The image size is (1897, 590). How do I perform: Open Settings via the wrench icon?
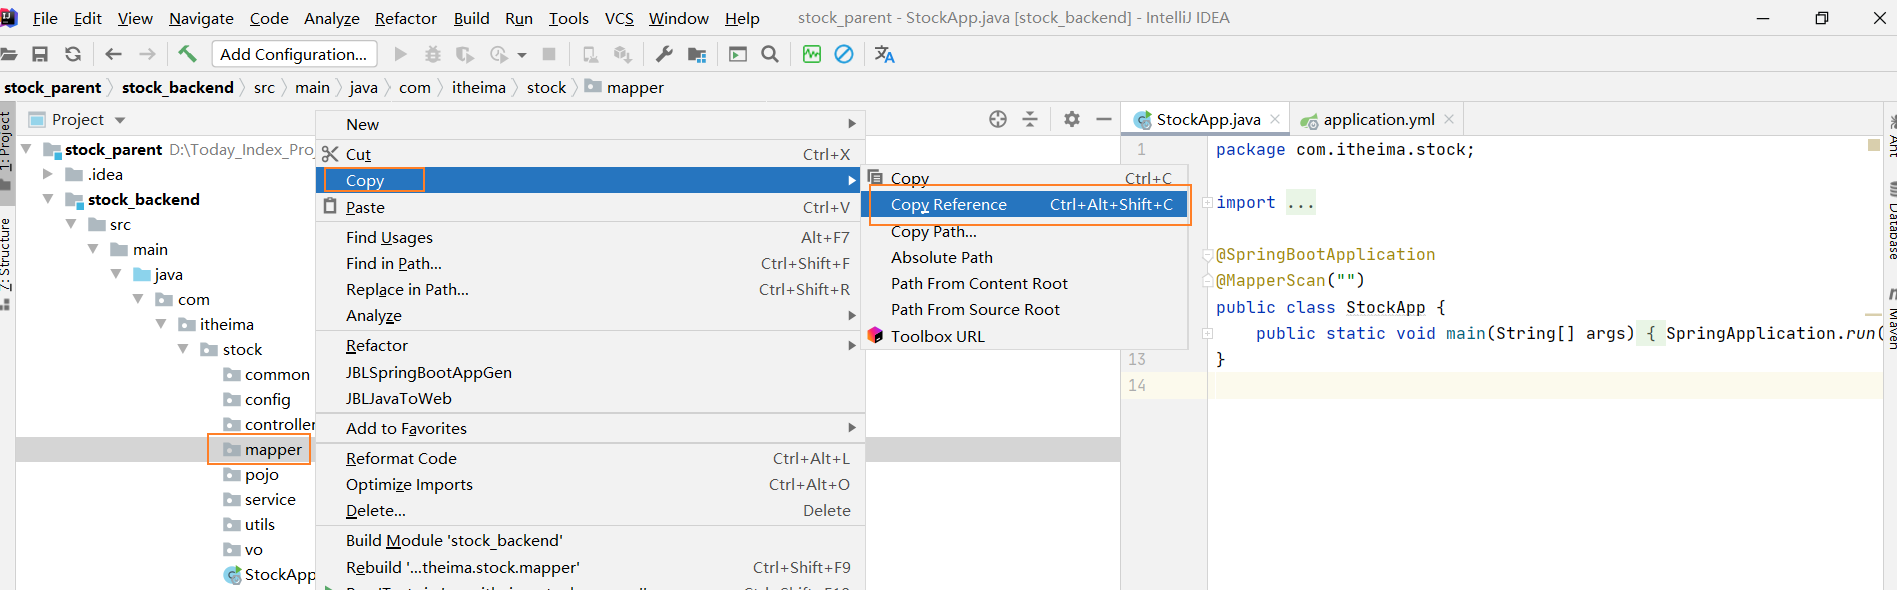(664, 54)
